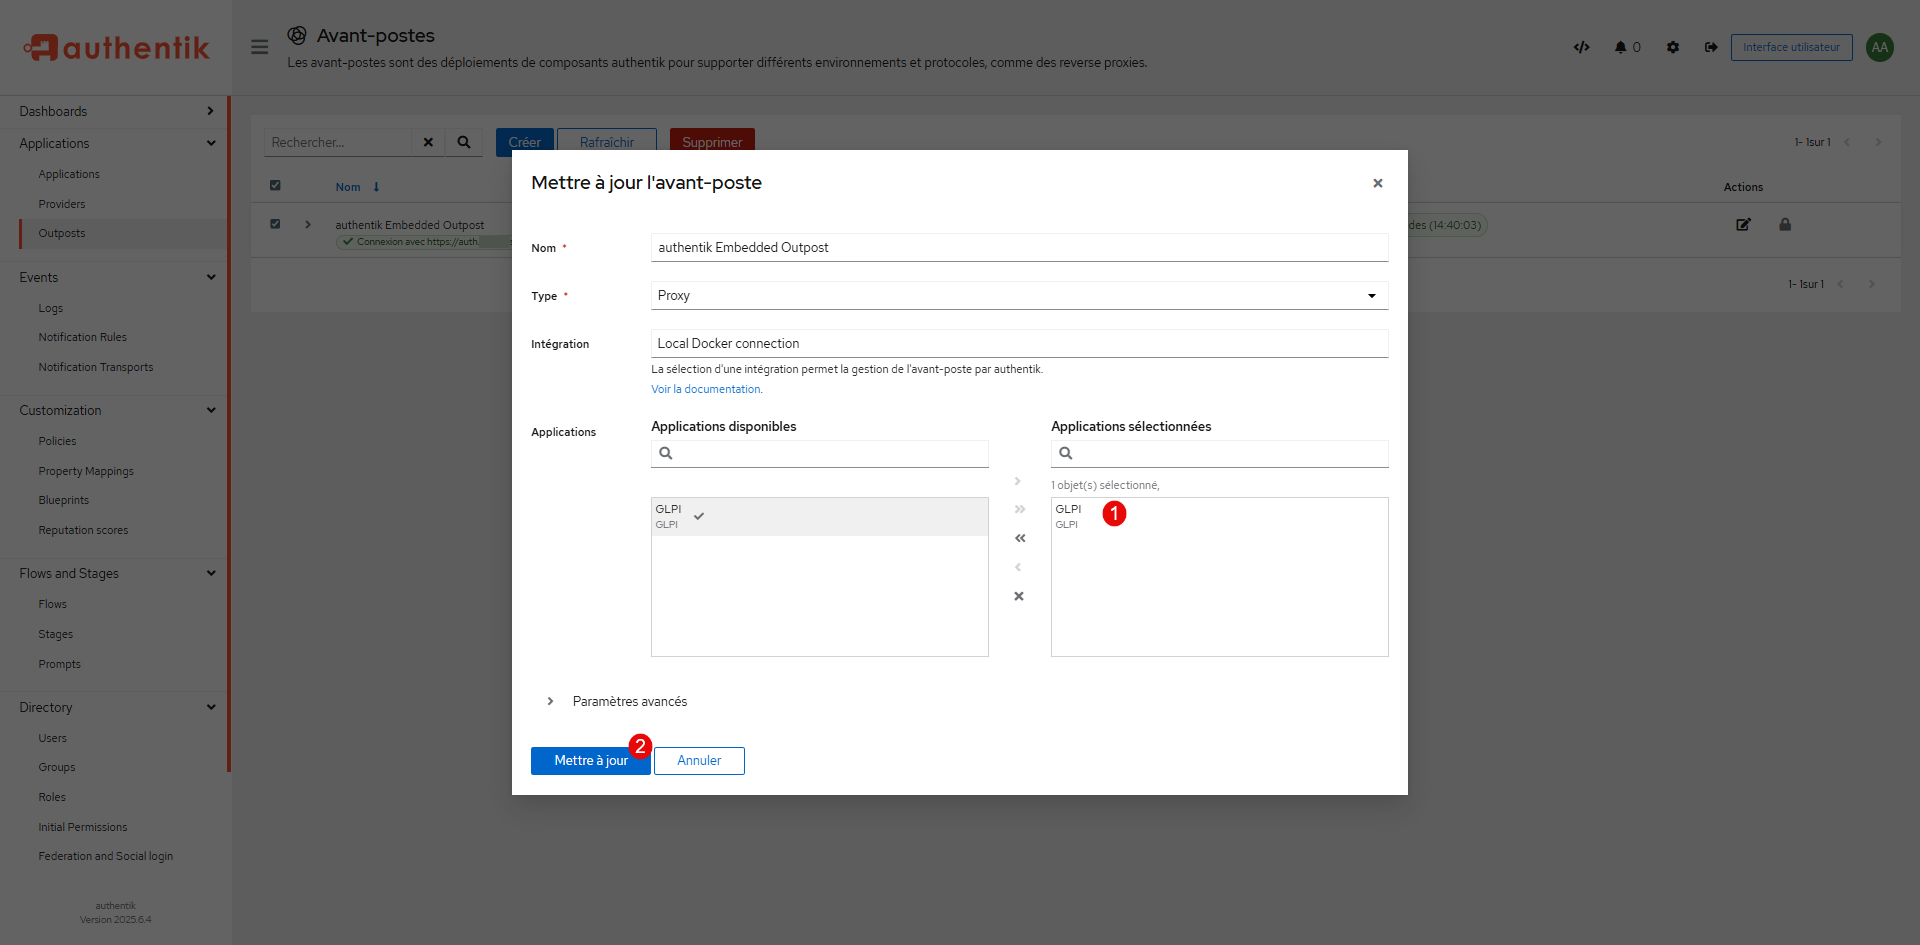This screenshot has width=1920, height=945.
Task: Click the edit icon for Embedded Outpost
Action: [x=1743, y=225]
